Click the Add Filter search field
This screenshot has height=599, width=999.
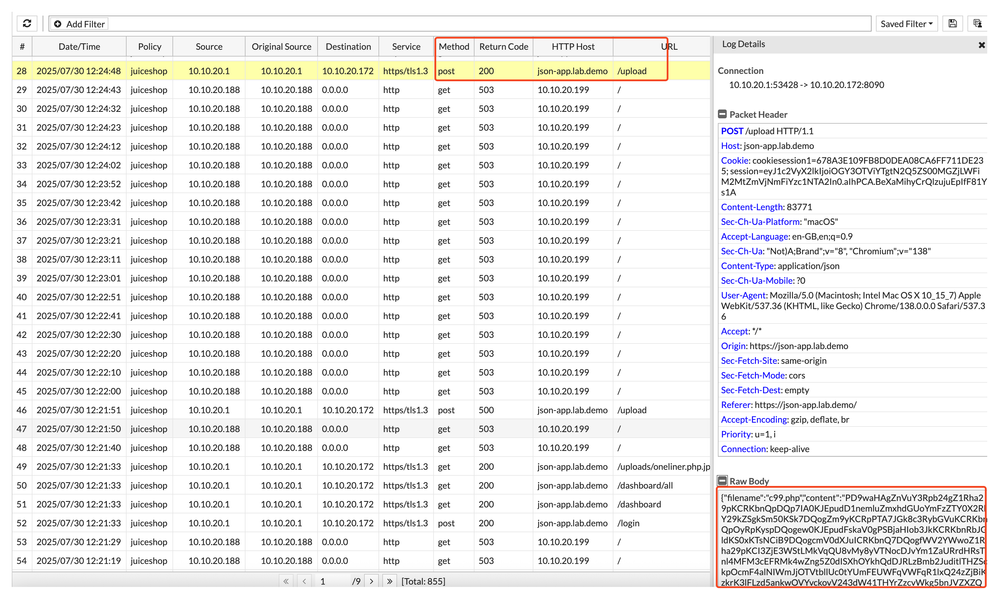(480, 24)
